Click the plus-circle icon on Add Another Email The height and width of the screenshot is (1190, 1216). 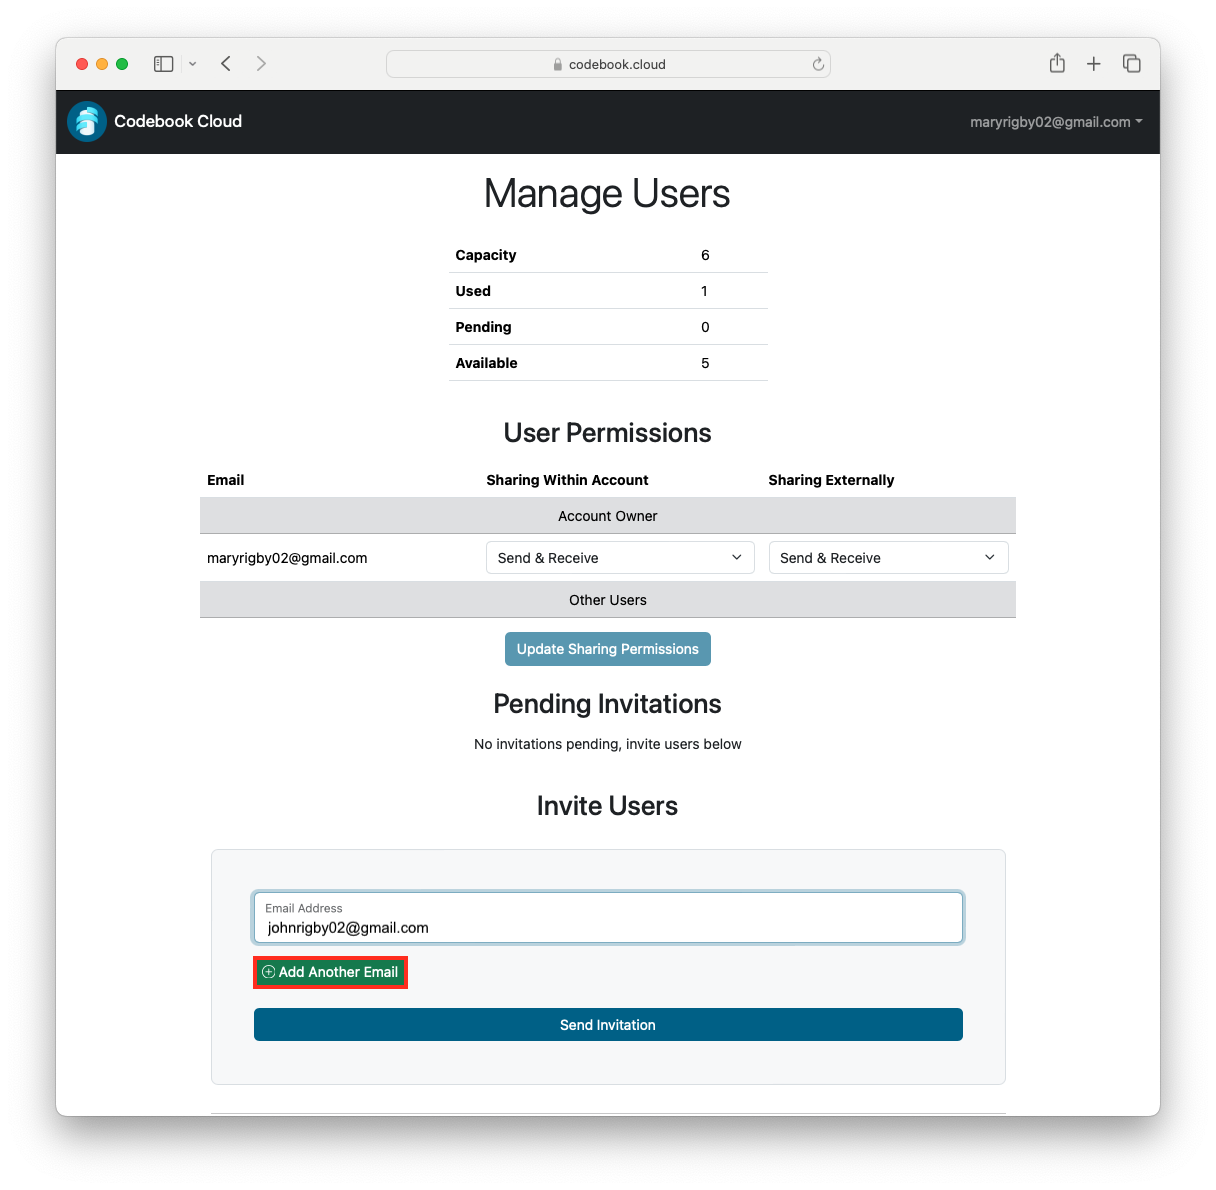268,971
